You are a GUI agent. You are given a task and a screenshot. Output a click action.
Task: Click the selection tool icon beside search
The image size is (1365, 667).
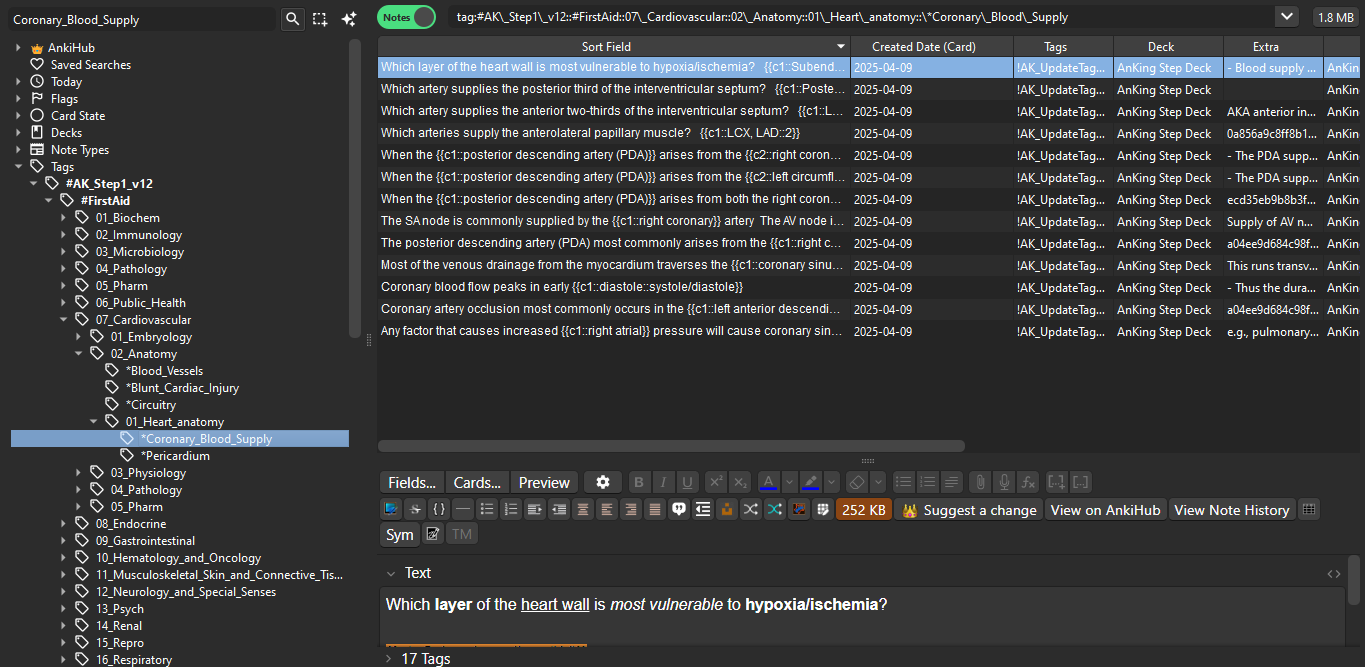[x=320, y=19]
